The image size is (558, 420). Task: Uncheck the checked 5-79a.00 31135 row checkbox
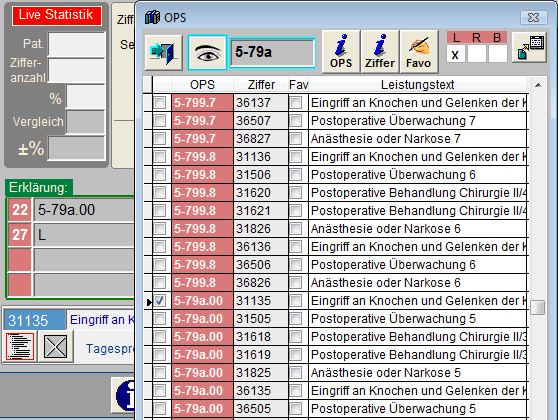coord(159,301)
